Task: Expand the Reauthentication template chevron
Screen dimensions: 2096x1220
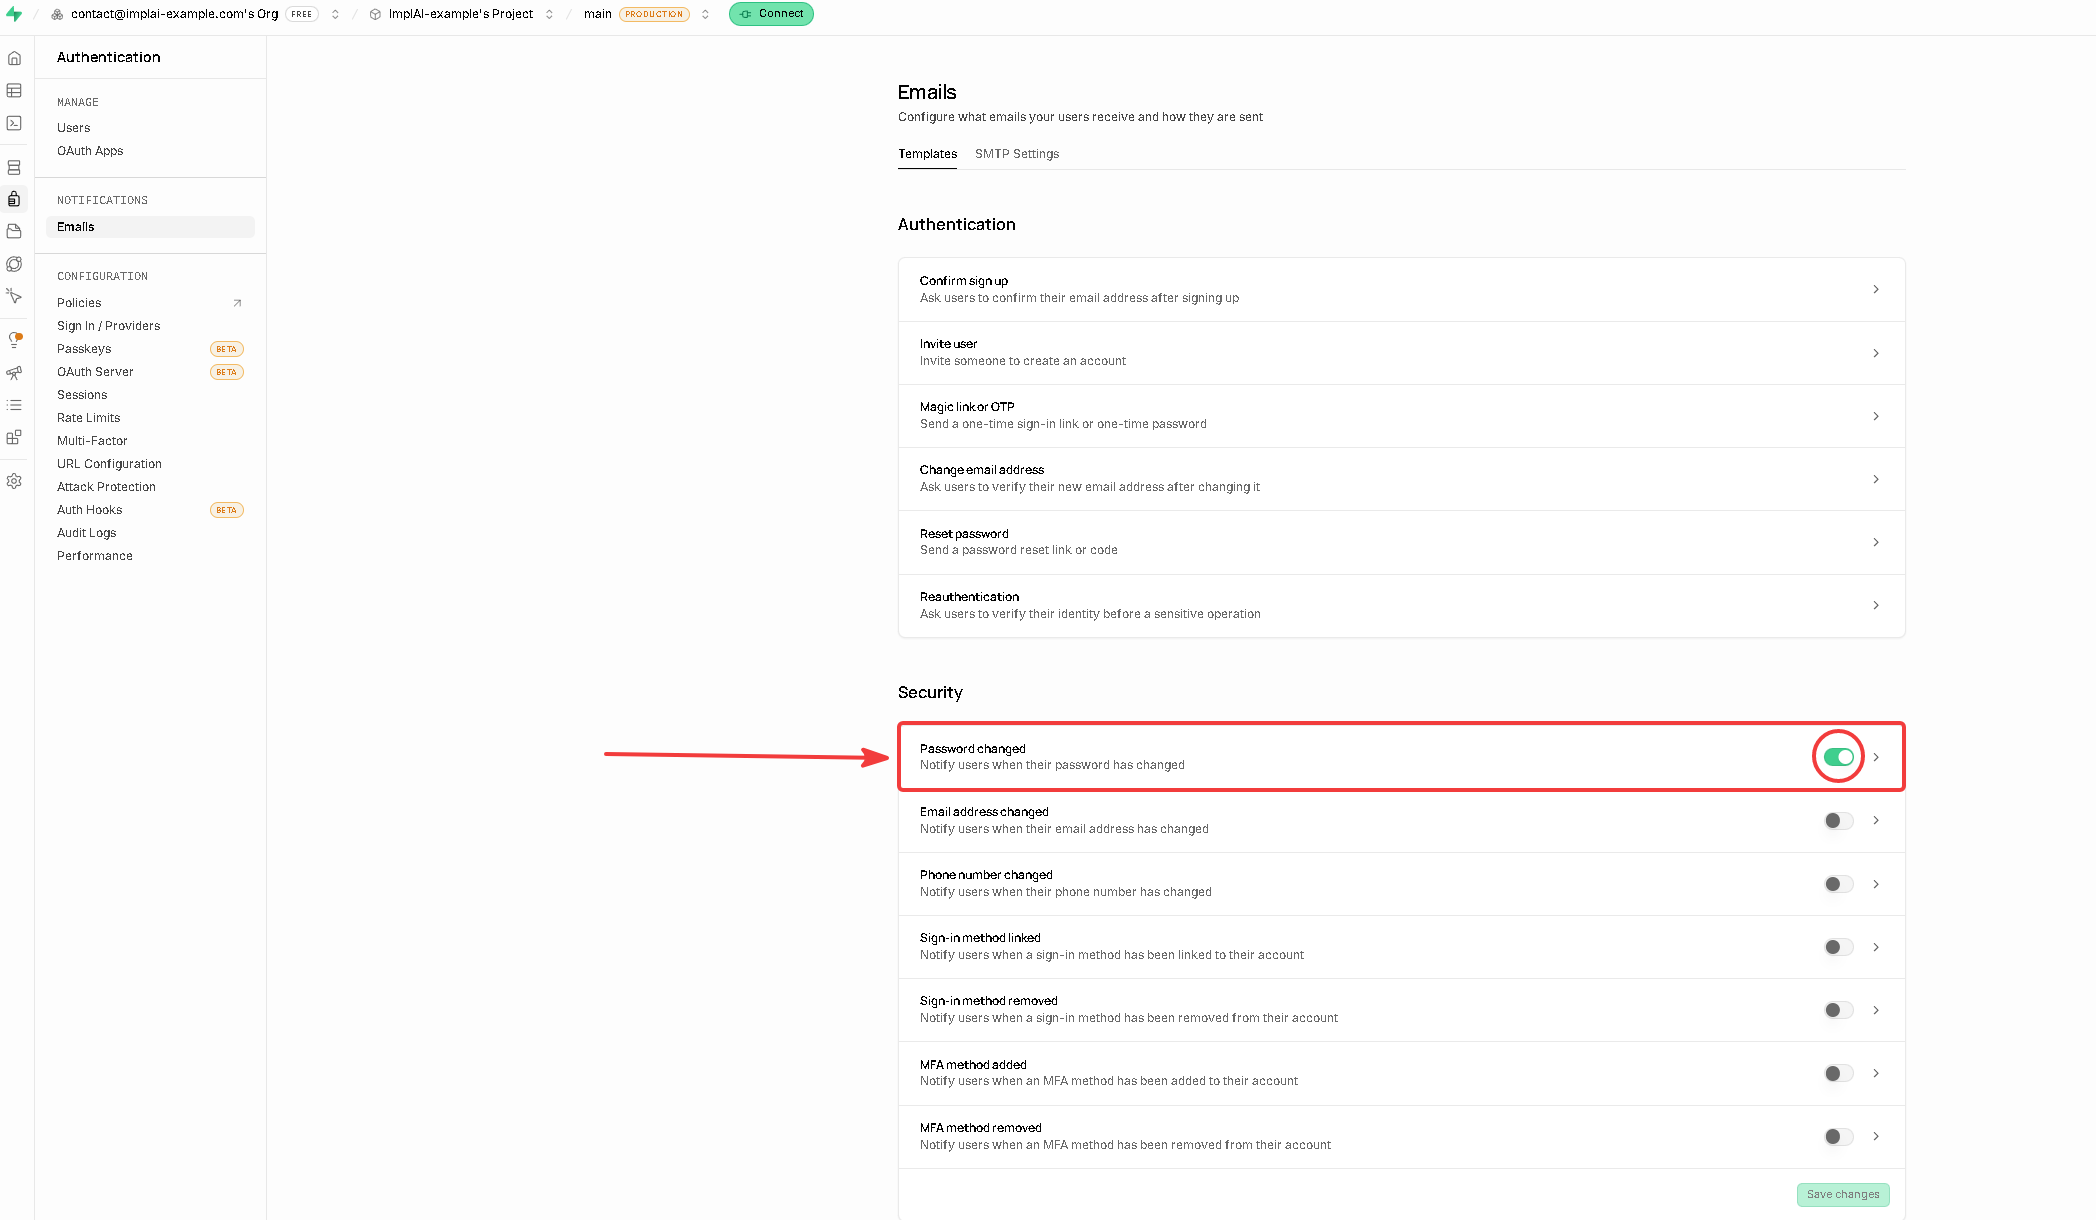Action: pyautogui.click(x=1876, y=605)
